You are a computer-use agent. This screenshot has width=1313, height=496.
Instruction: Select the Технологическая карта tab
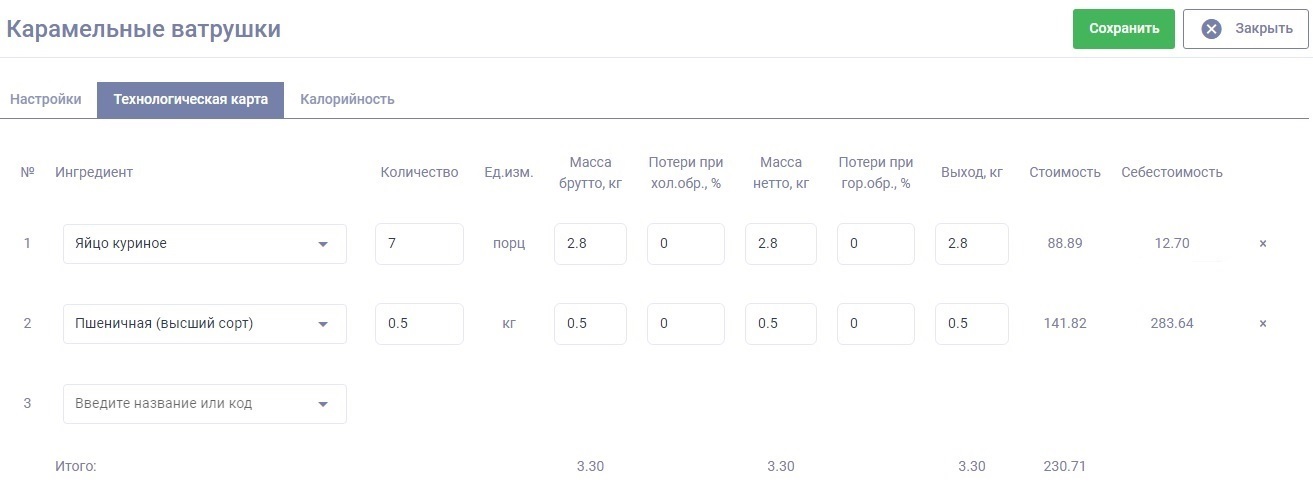(x=190, y=100)
